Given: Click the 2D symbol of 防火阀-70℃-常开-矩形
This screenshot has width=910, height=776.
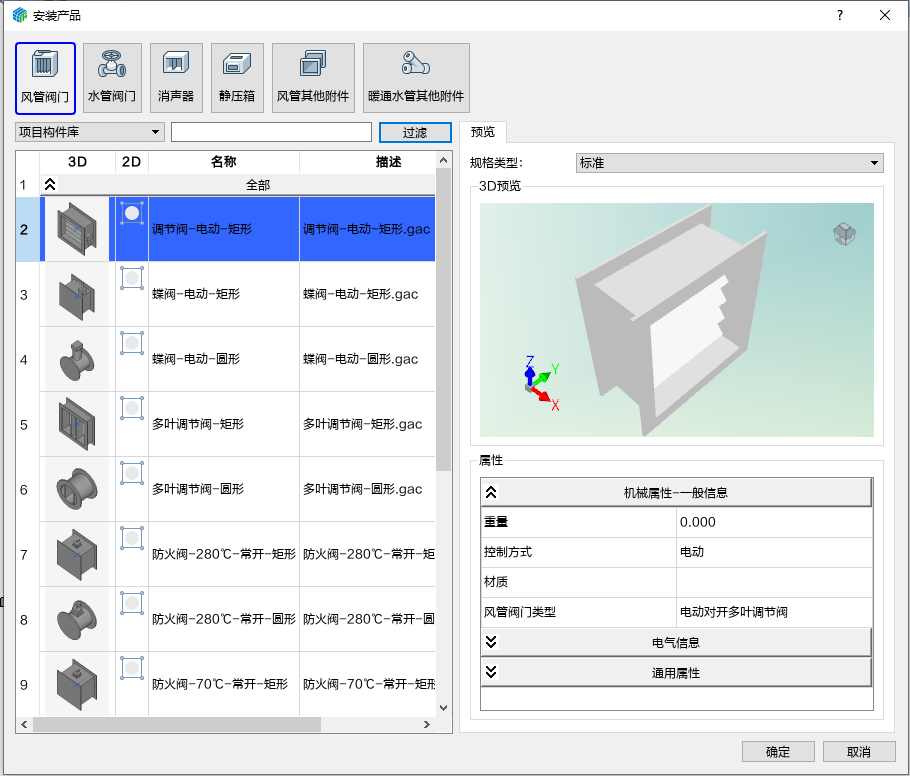Looking at the screenshot, I should point(132,668).
